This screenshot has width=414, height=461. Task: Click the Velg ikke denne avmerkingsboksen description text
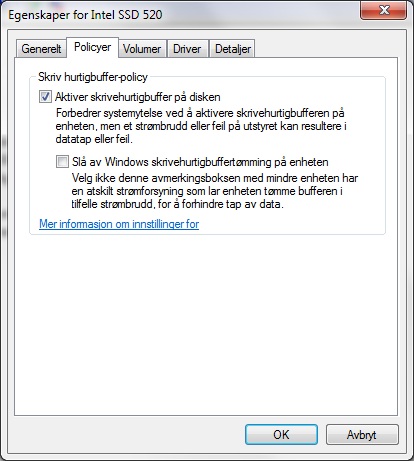click(215, 191)
